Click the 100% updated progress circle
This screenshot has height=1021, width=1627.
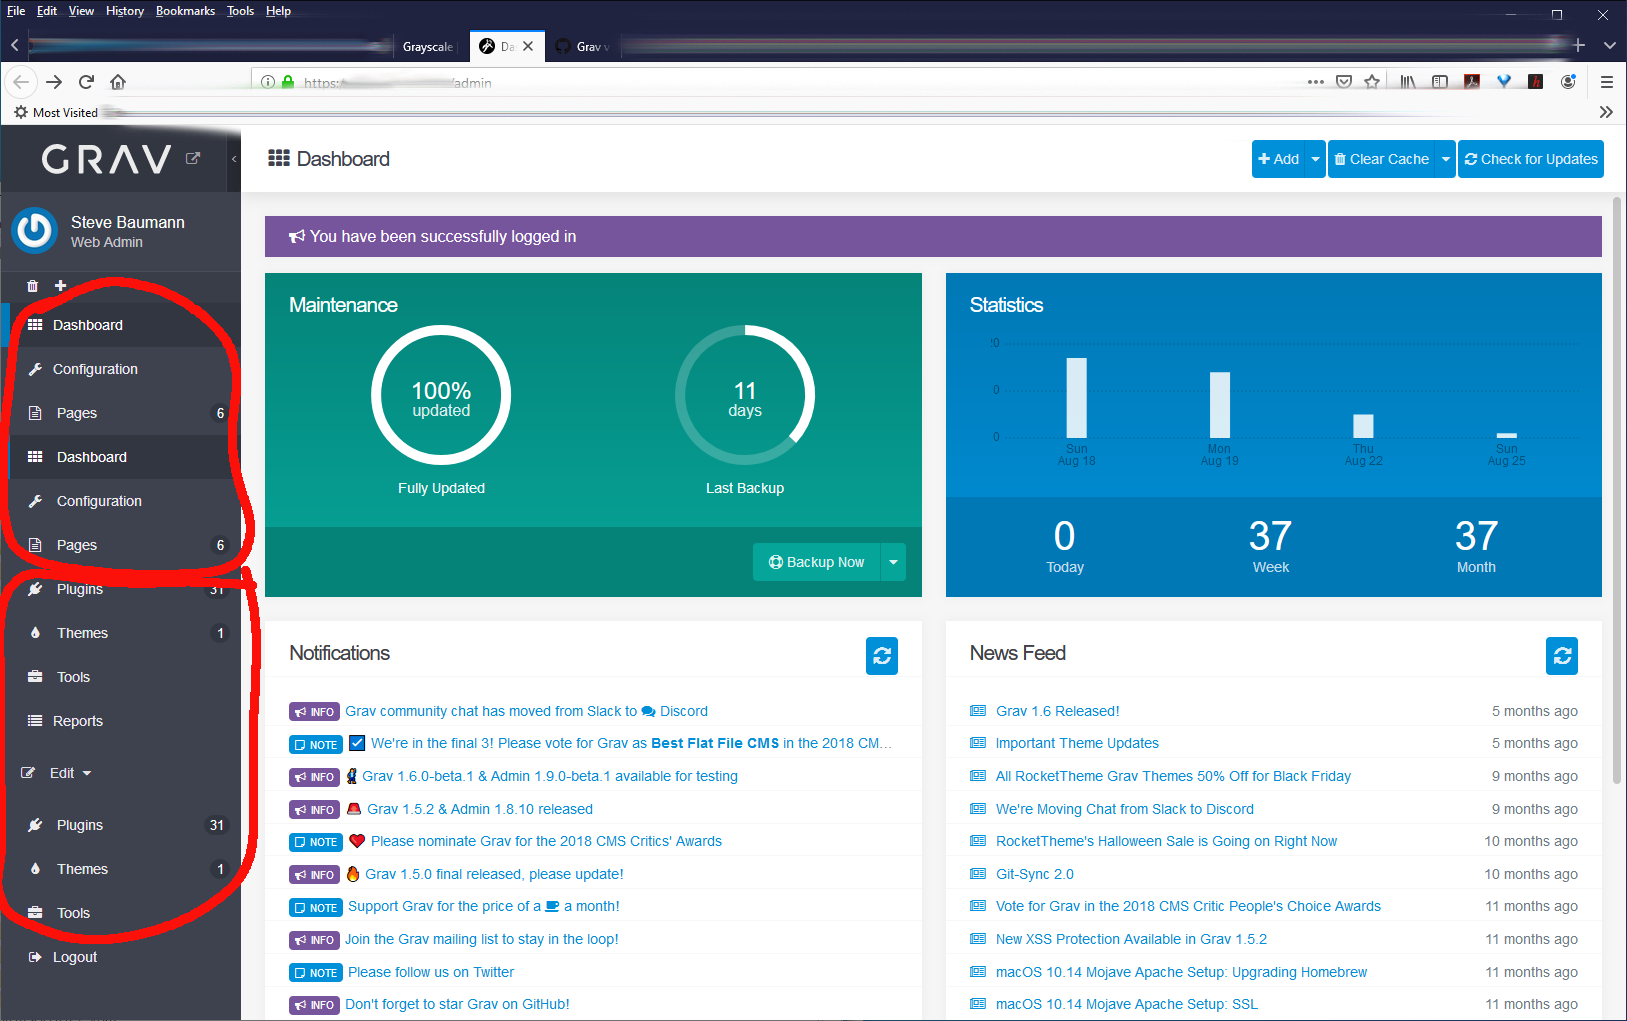(x=441, y=394)
